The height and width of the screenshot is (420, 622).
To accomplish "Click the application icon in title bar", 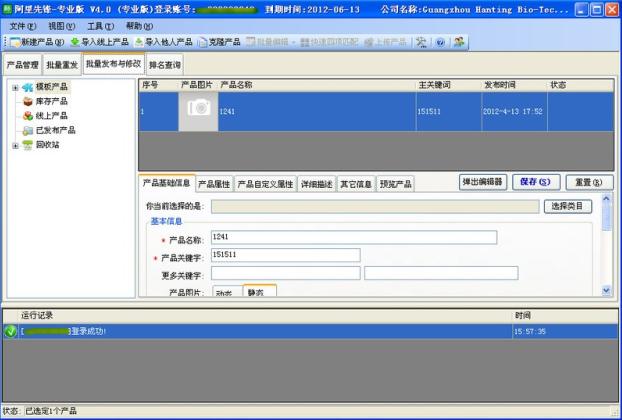I will pos(7,9).
